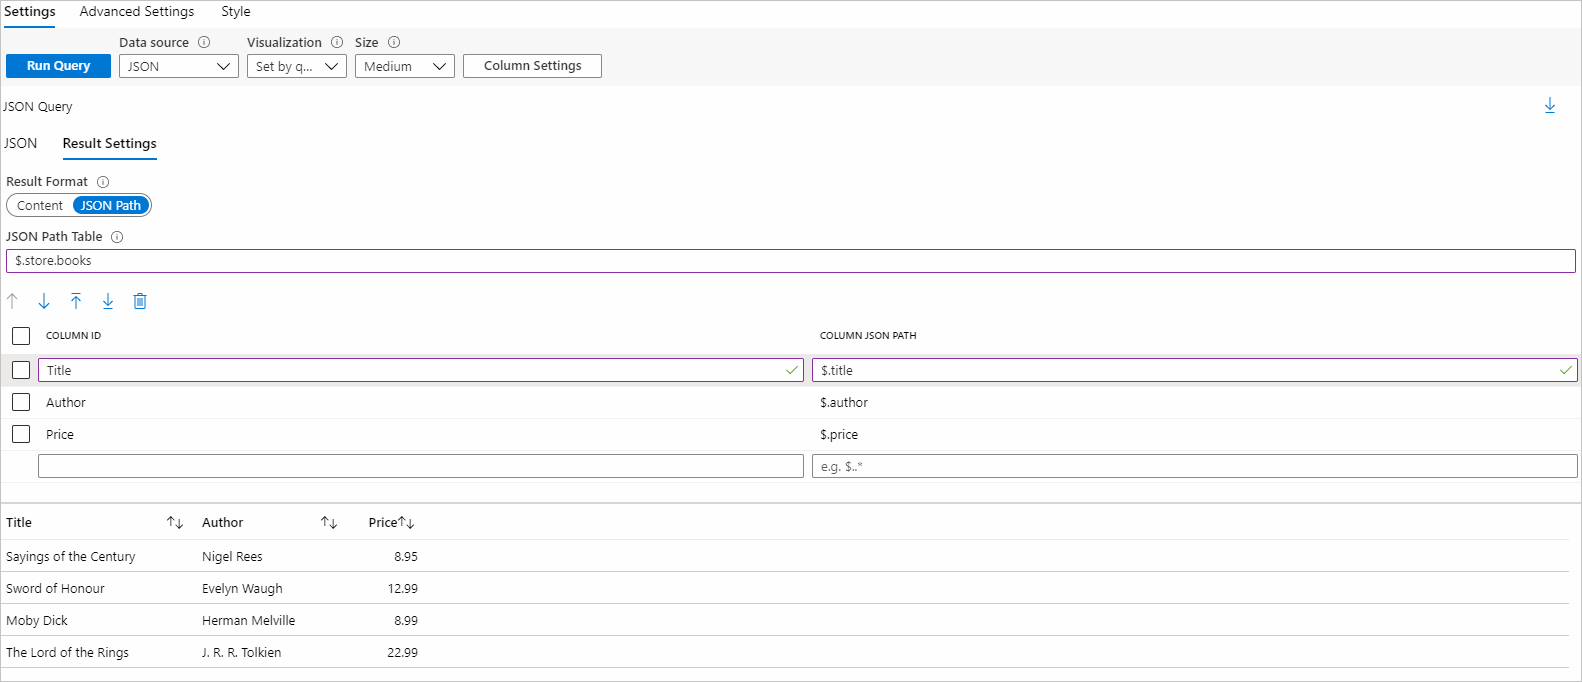Check the Title row checkbox

coord(21,370)
